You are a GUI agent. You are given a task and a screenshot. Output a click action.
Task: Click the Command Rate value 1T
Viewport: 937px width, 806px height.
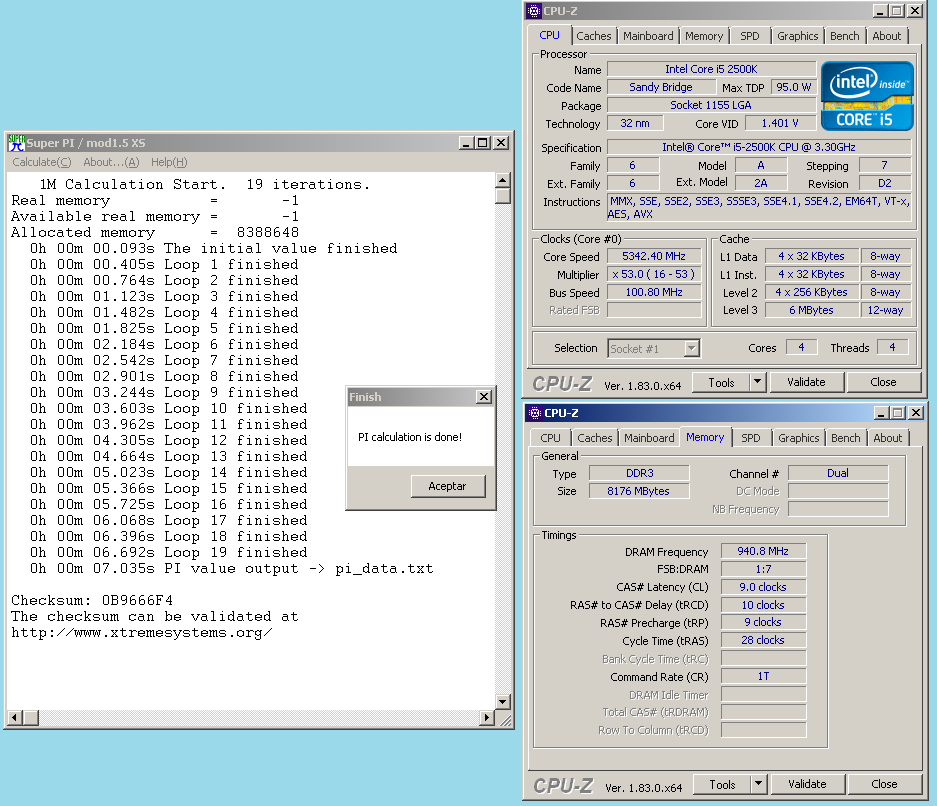click(x=763, y=676)
